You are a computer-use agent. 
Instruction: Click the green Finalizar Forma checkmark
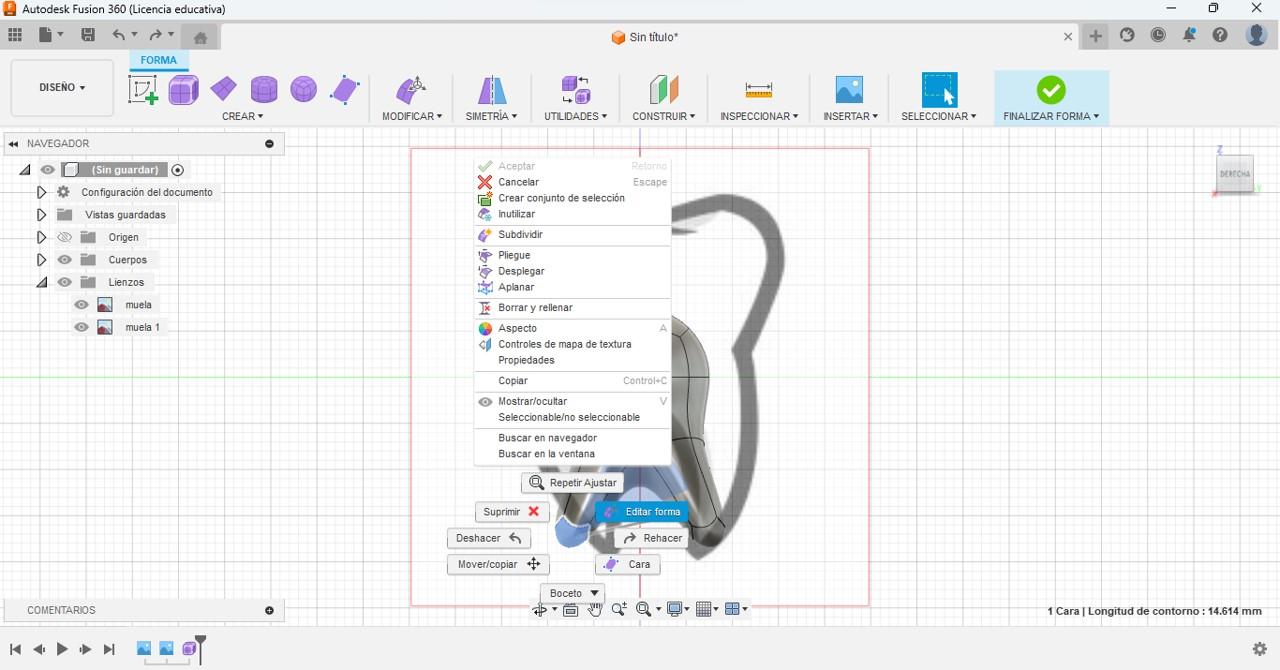pyautogui.click(x=1051, y=90)
